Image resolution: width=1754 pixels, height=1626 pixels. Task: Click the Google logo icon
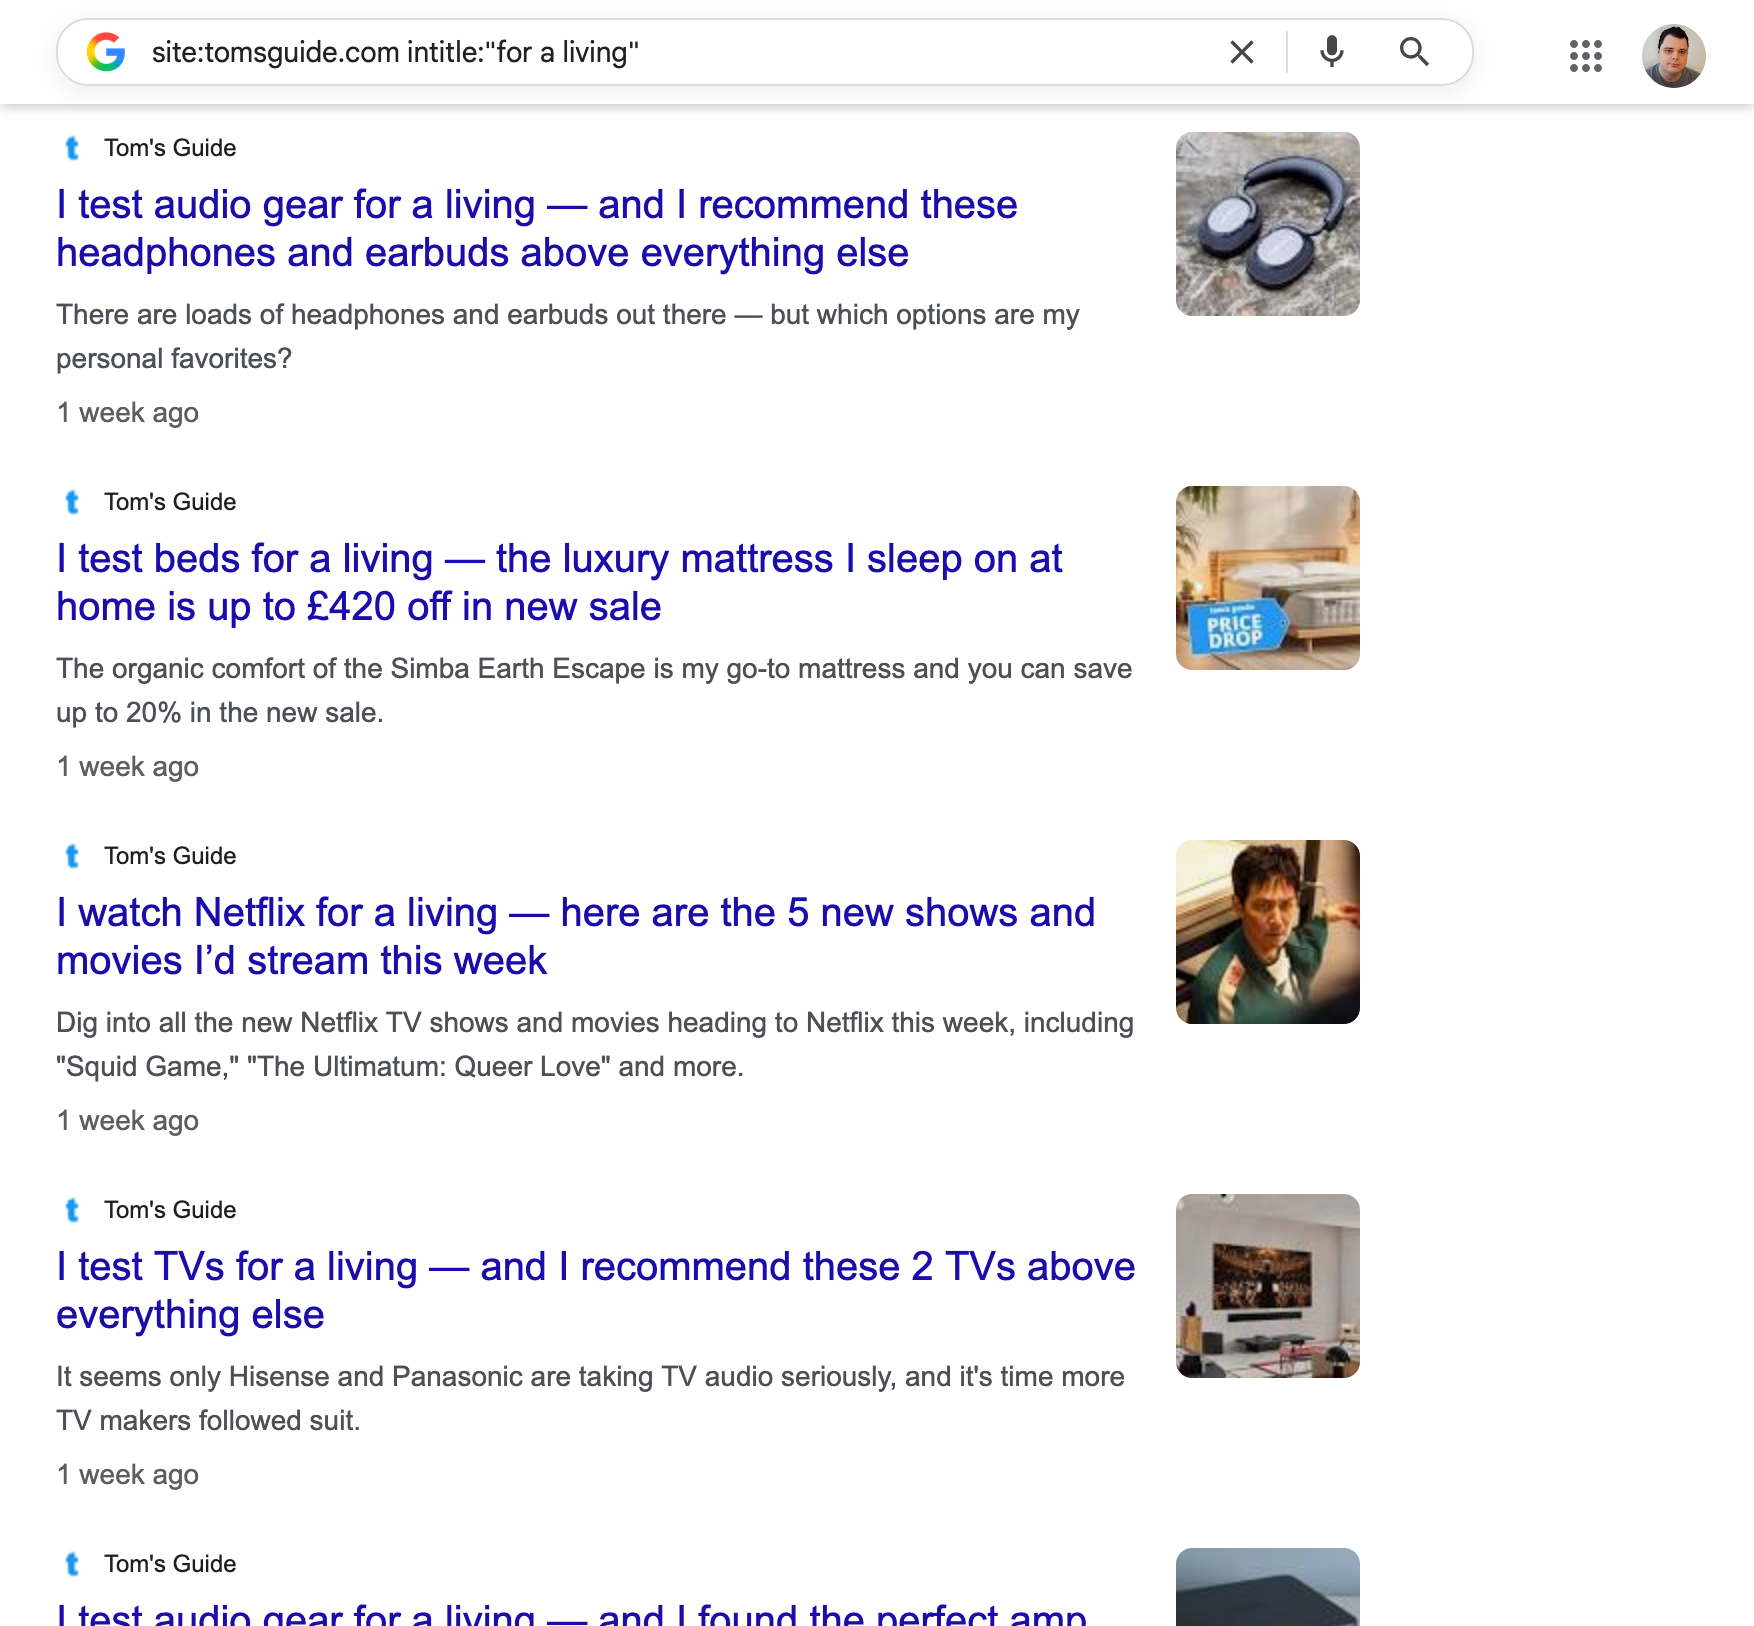[106, 52]
